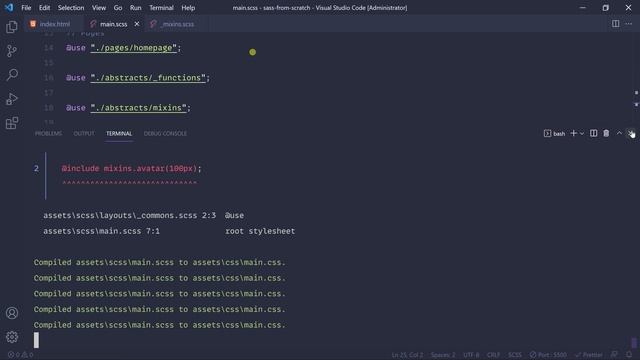Click the VS Code logo icon
This screenshot has width=640, height=360.
click(x=9, y=7)
